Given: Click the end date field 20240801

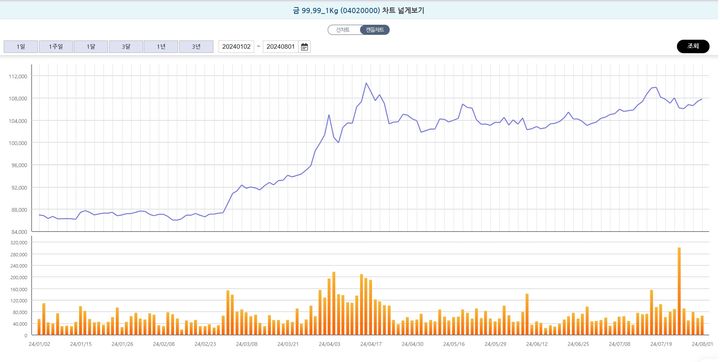Looking at the screenshot, I should [281, 47].
